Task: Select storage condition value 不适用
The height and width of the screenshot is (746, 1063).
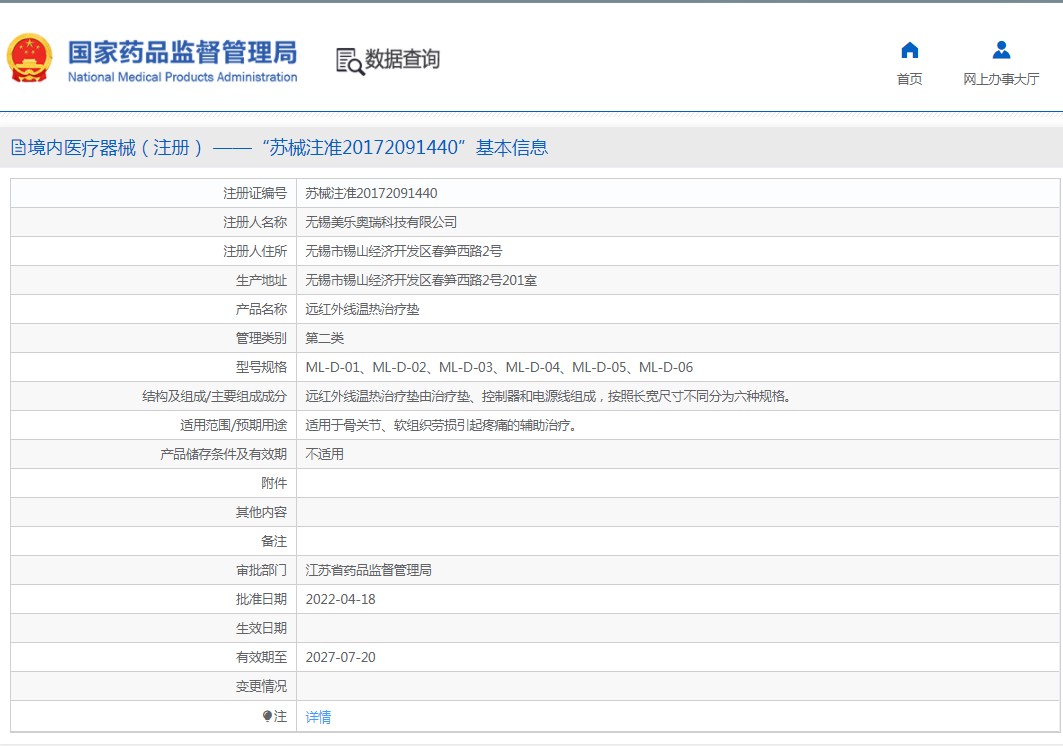Action: (x=324, y=454)
